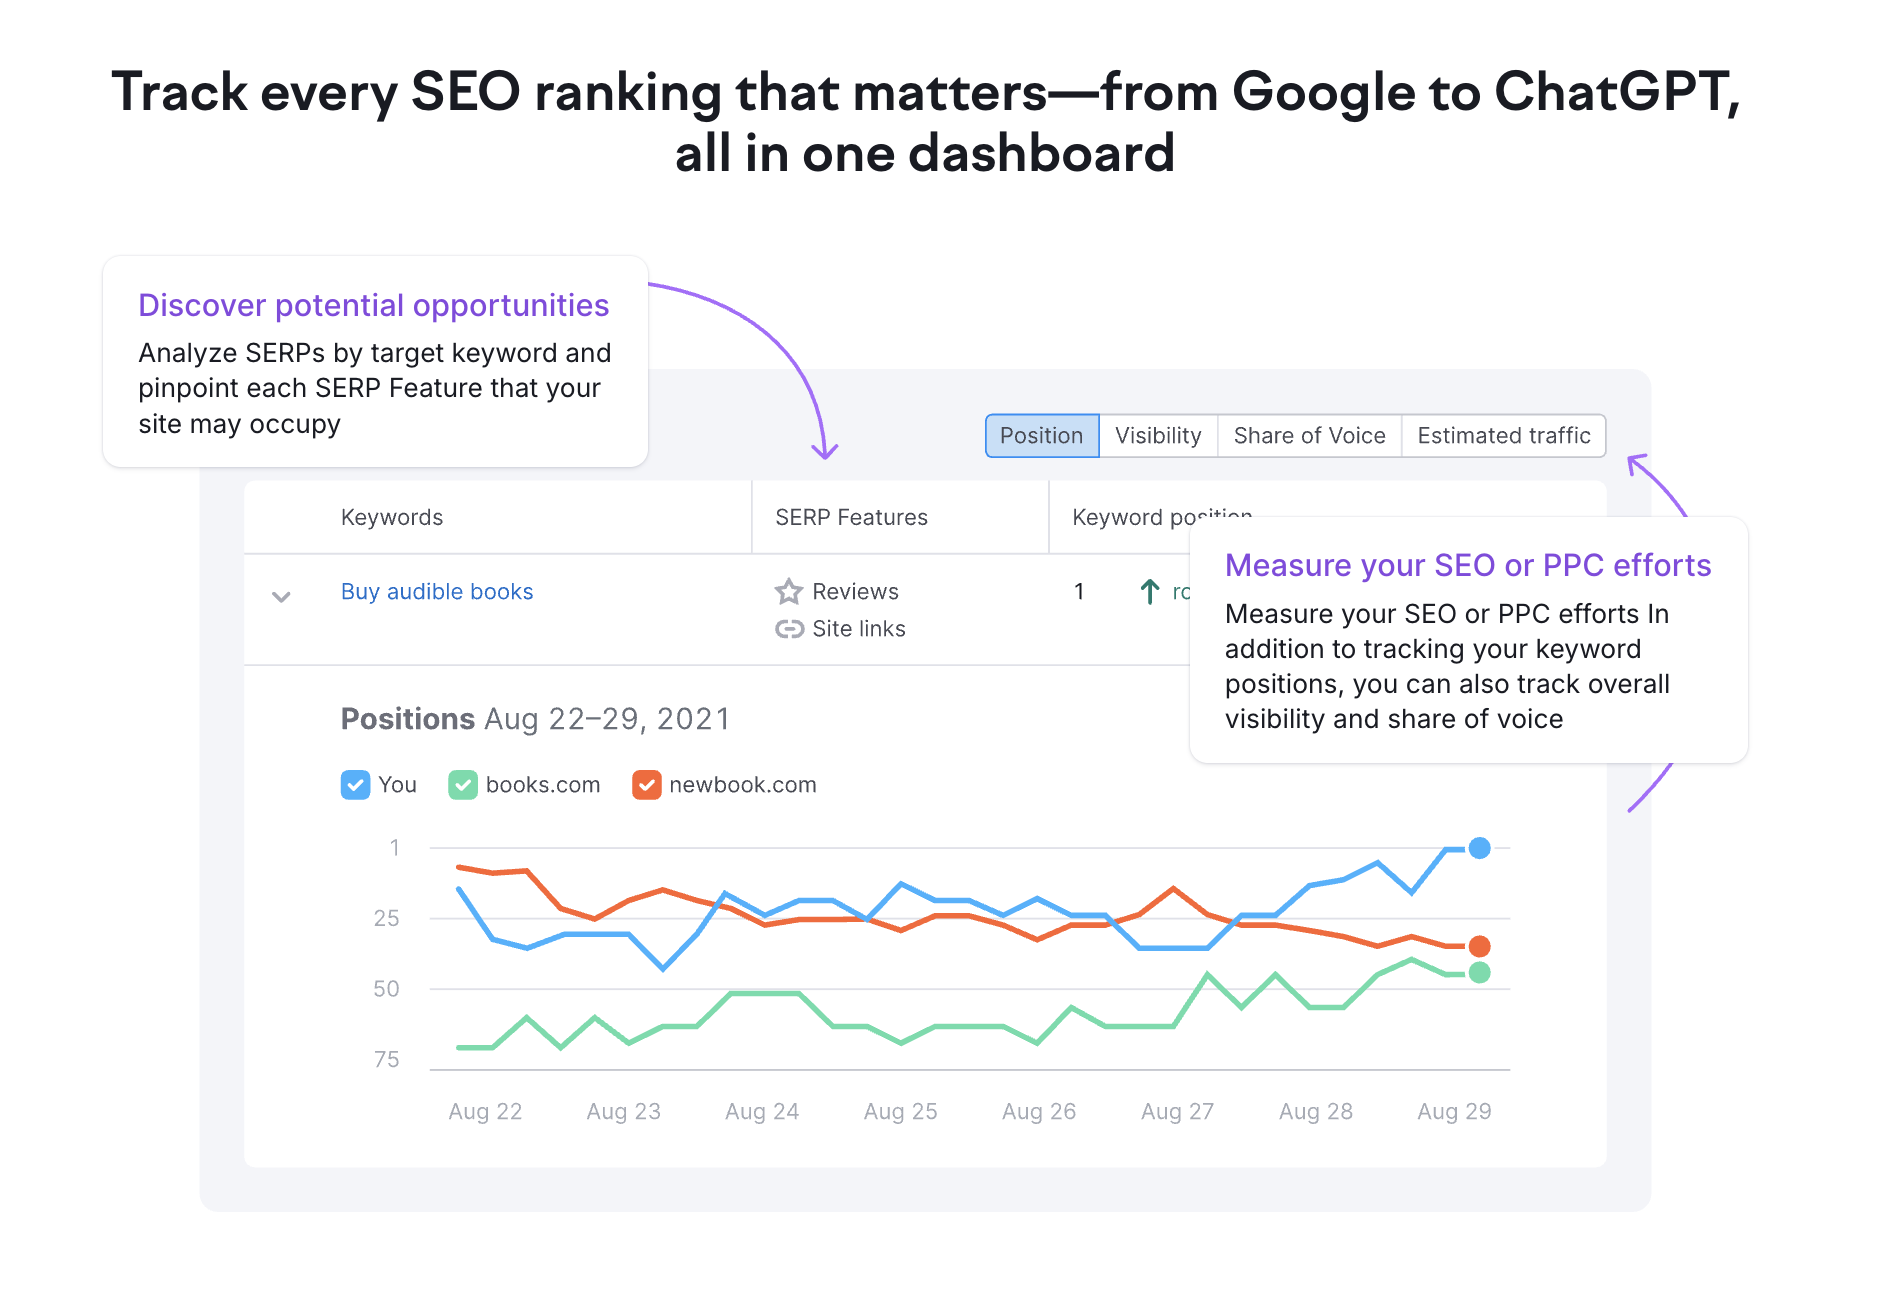The width and height of the screenshot is (1880, 1312).
Task: Click the Keywords column header
Action: [x=392, y=518]
